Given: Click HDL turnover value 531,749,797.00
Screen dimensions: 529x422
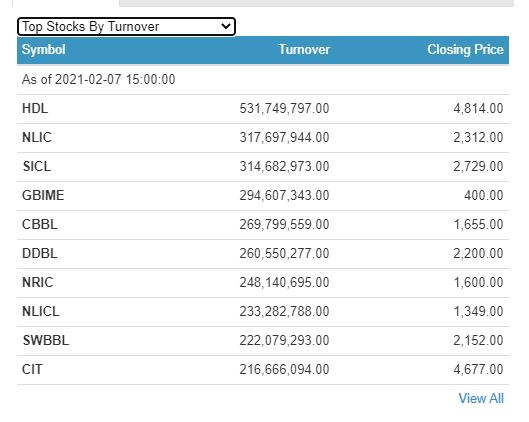Looking at the screenshot, I should 284,109.
